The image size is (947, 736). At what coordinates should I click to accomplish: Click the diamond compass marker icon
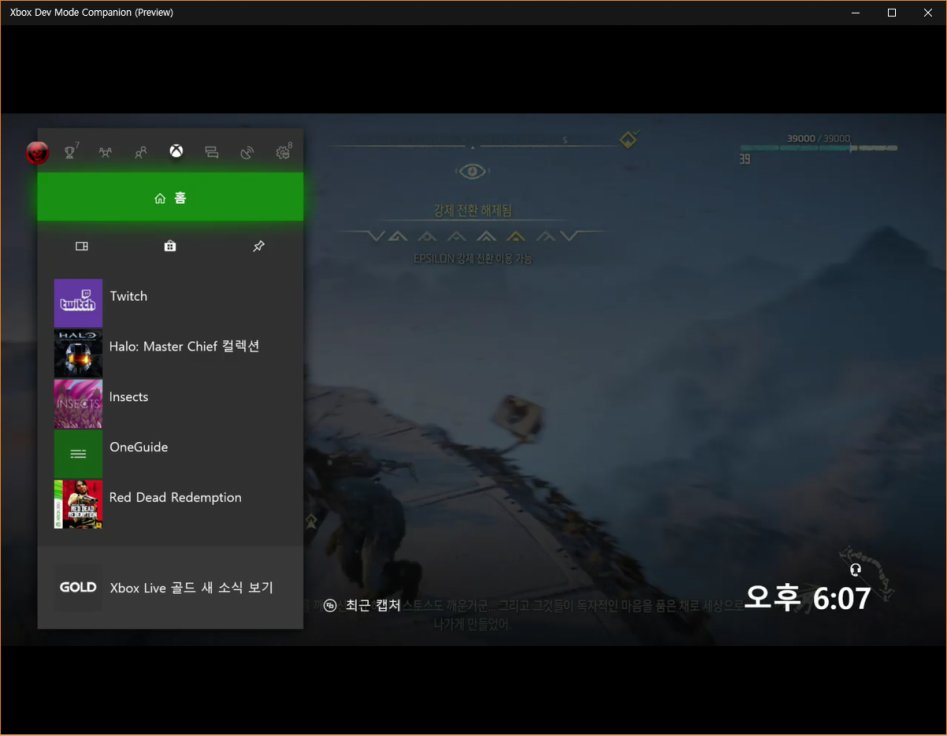click(x=628, y=139)
